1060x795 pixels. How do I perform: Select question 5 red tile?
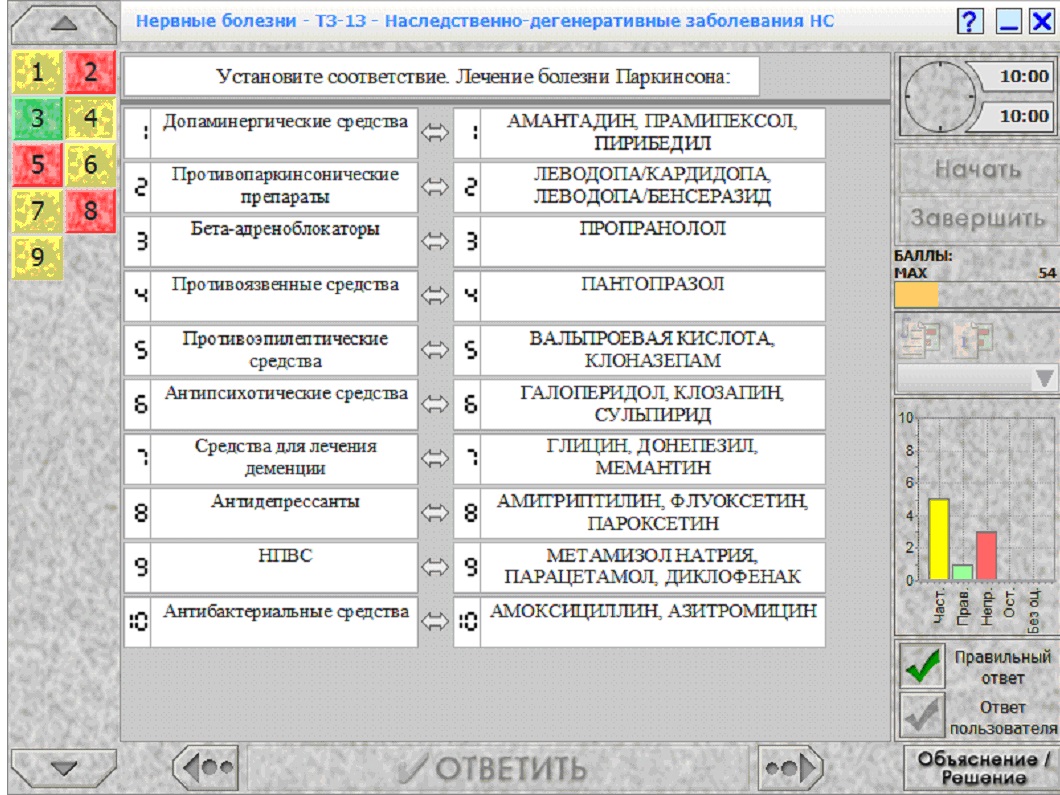[x=37, y=164]
